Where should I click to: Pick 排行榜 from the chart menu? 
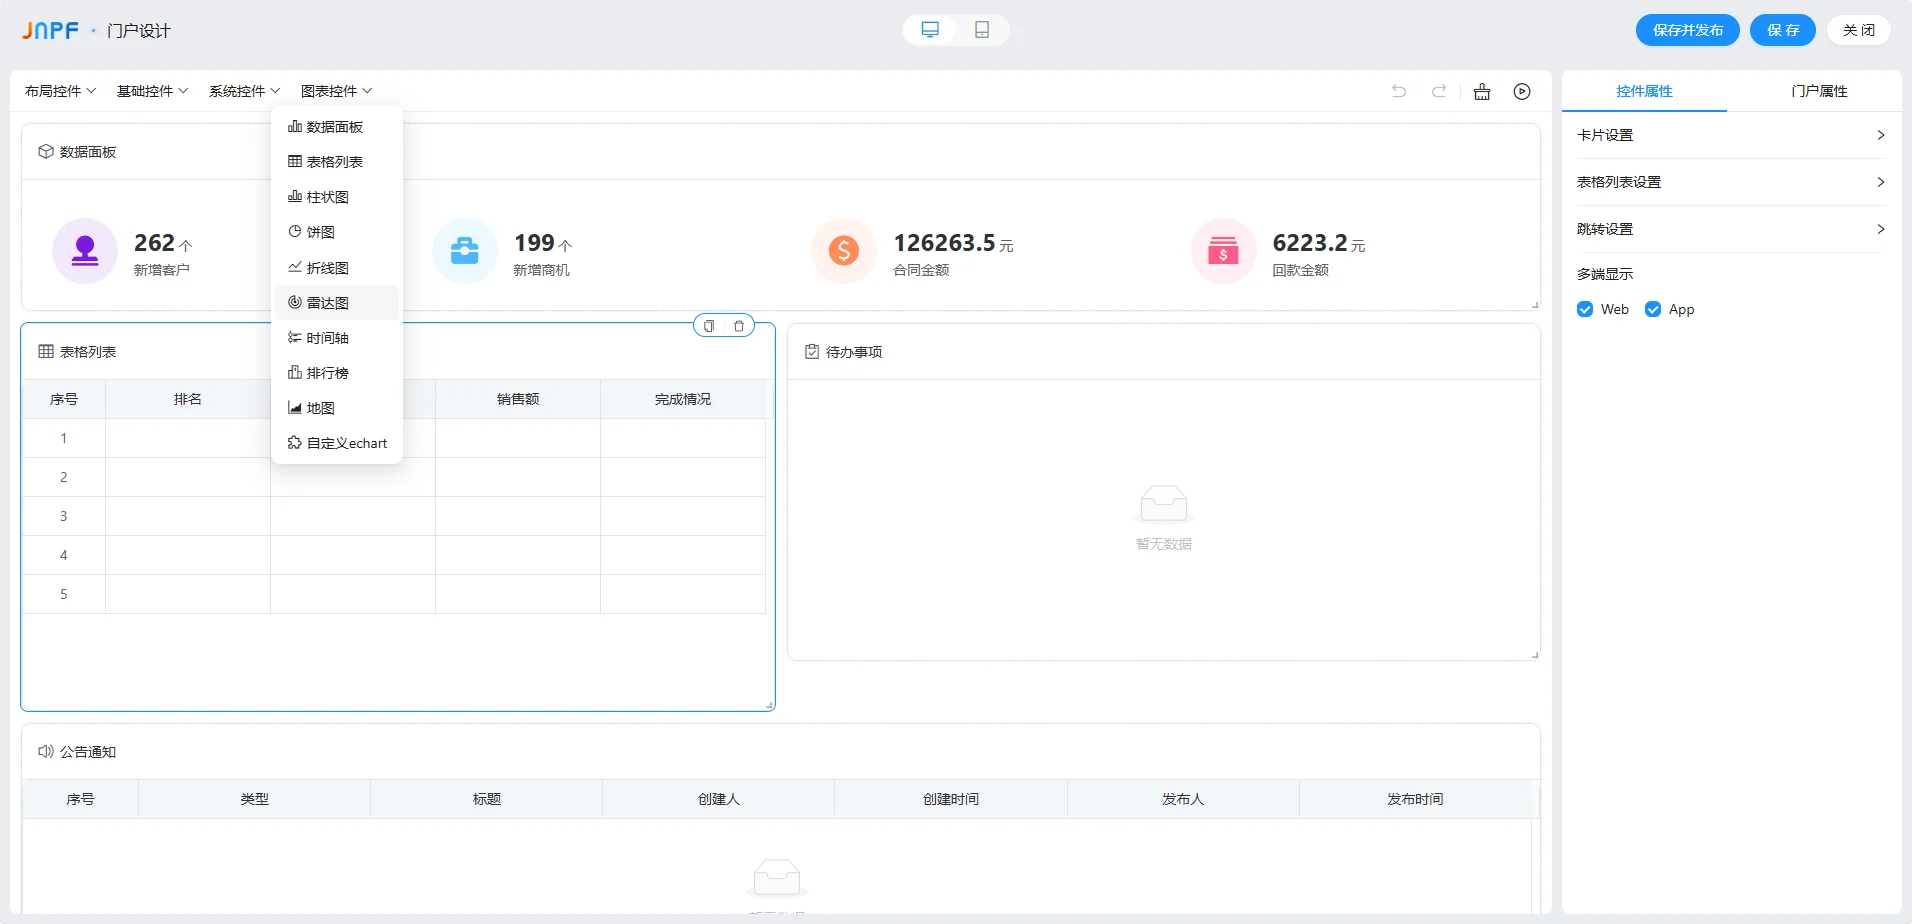(337, 373)
